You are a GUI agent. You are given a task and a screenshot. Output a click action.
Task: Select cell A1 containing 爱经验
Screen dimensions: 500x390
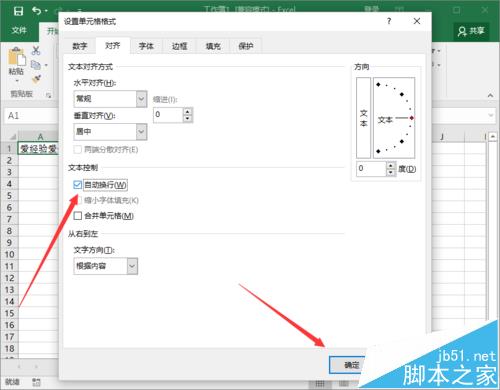pos(38,149)
